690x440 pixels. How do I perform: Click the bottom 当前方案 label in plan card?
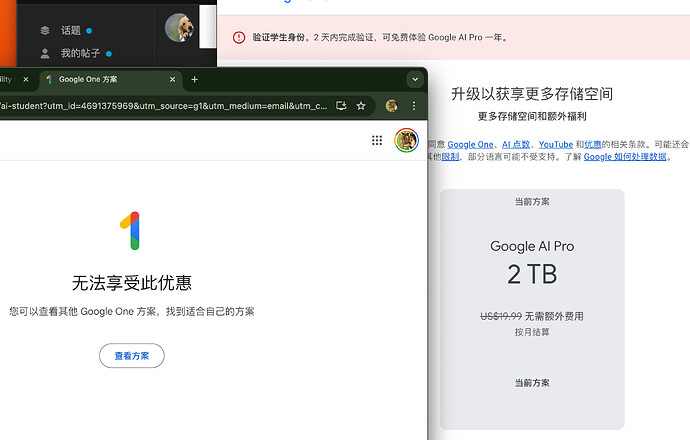[532, 383]
